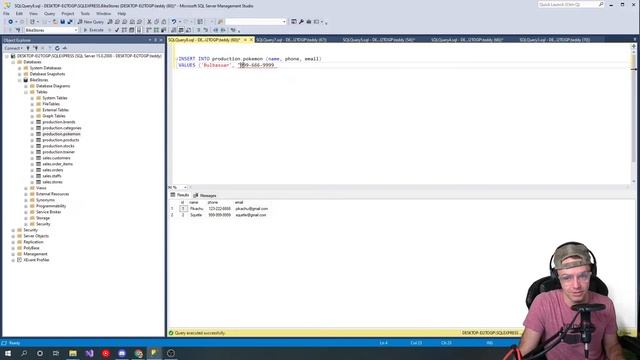Select the production.stocks table
The height and width of the screenshot is (360, 640).
58,146
